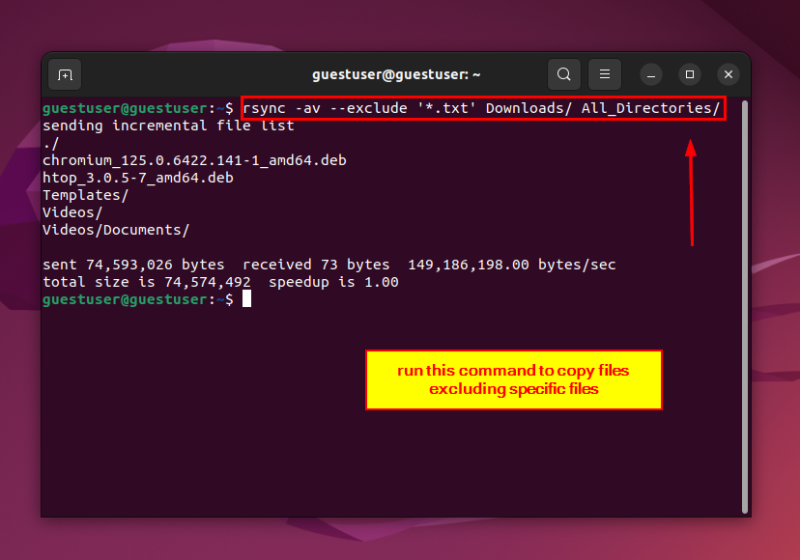
Task: Select the chromium .deb filename line
Action: 194,160
